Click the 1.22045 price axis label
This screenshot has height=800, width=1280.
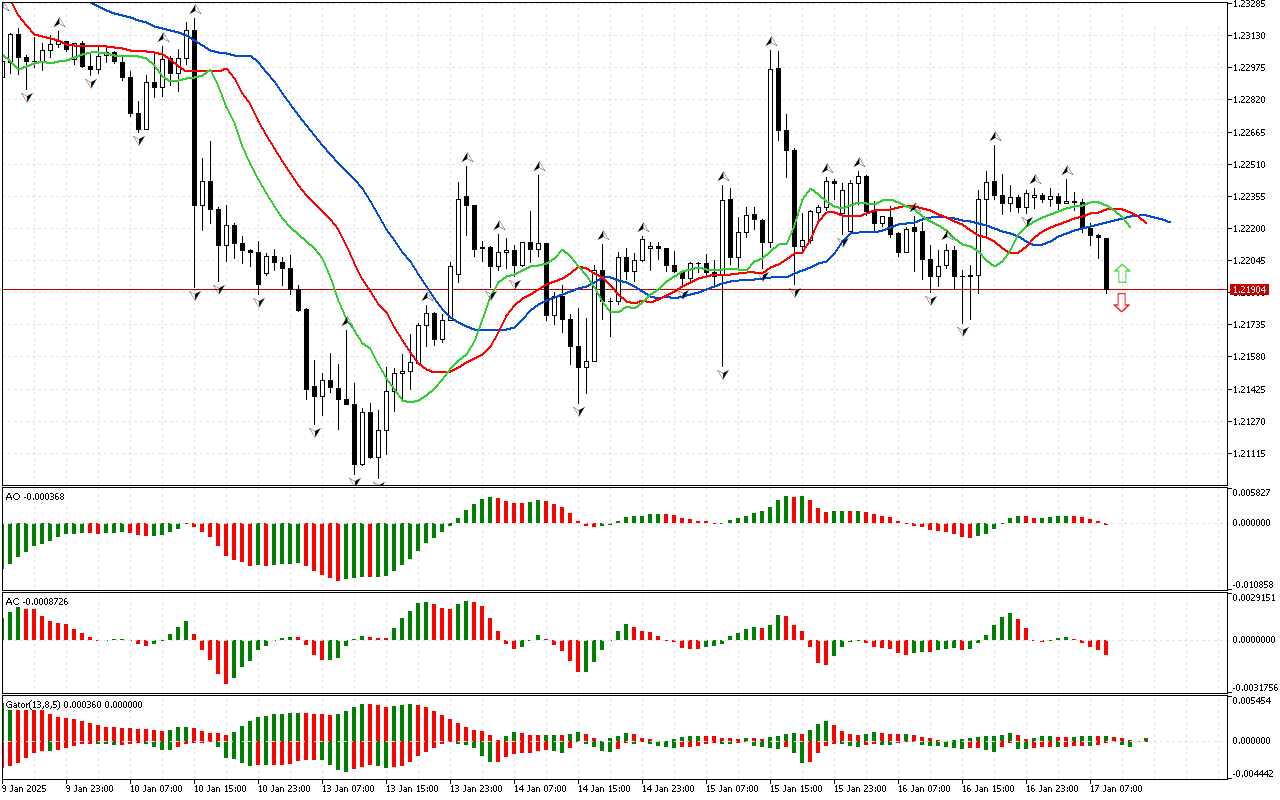coord(1248,261)
